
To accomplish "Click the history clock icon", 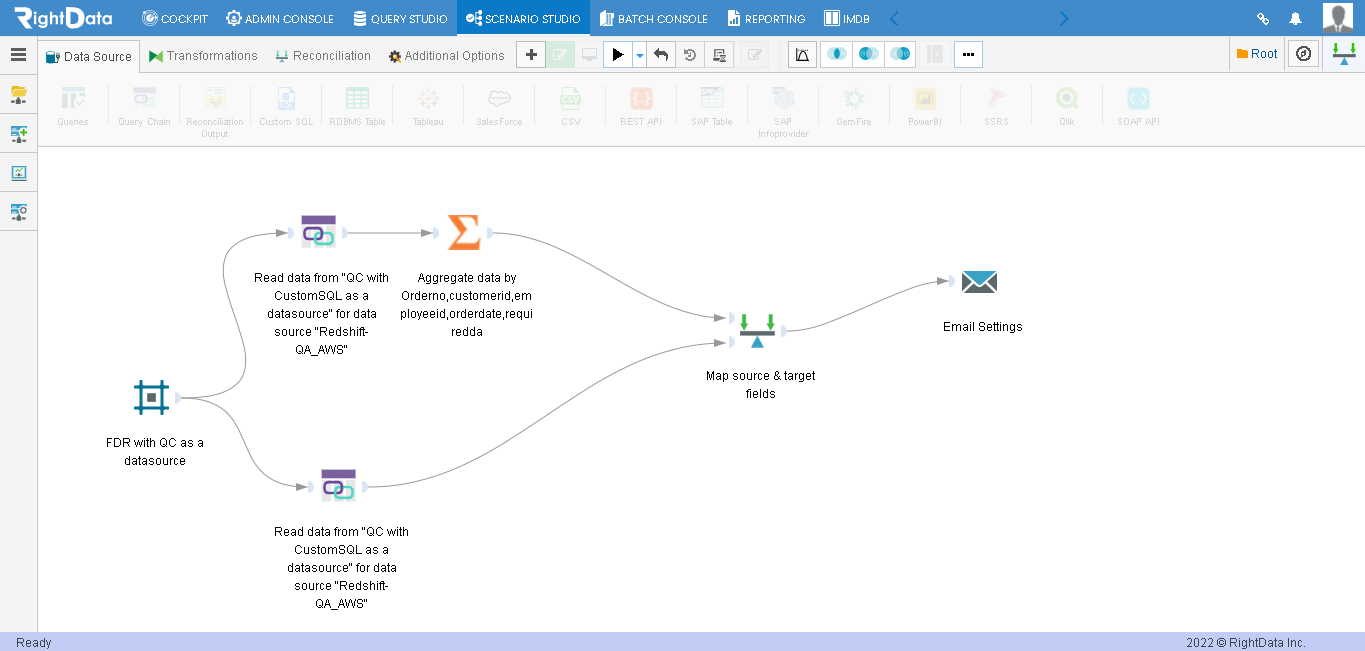I will coord(690,55).
